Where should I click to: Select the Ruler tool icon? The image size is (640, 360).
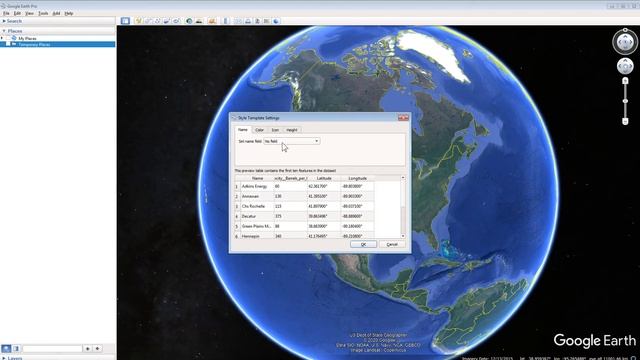(x=226, y=21)
